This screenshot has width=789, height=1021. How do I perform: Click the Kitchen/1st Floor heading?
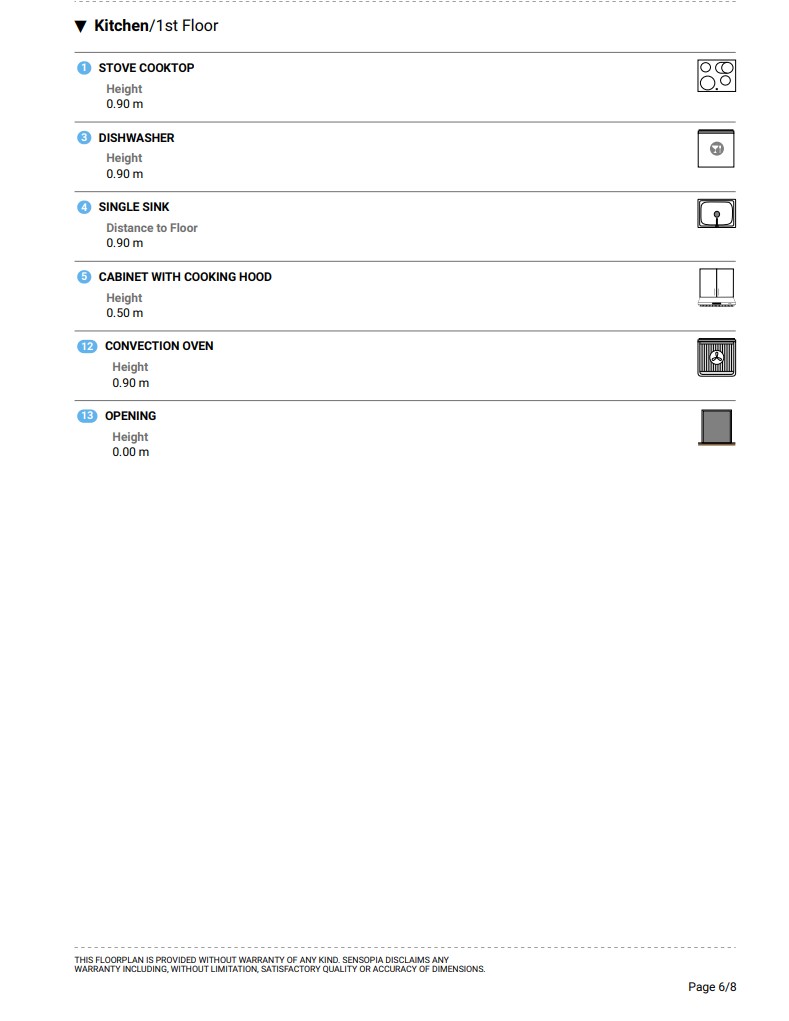coord(156,26)
